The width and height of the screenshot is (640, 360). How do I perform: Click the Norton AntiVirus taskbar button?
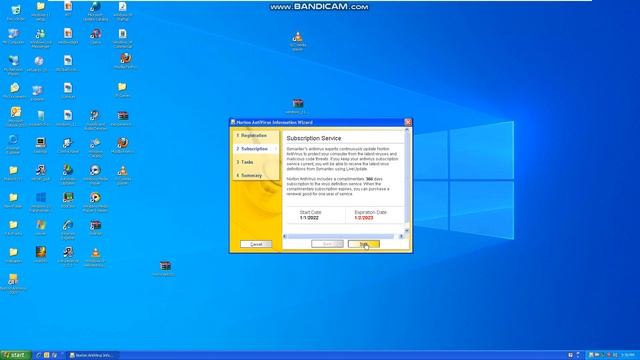point(92,355)
